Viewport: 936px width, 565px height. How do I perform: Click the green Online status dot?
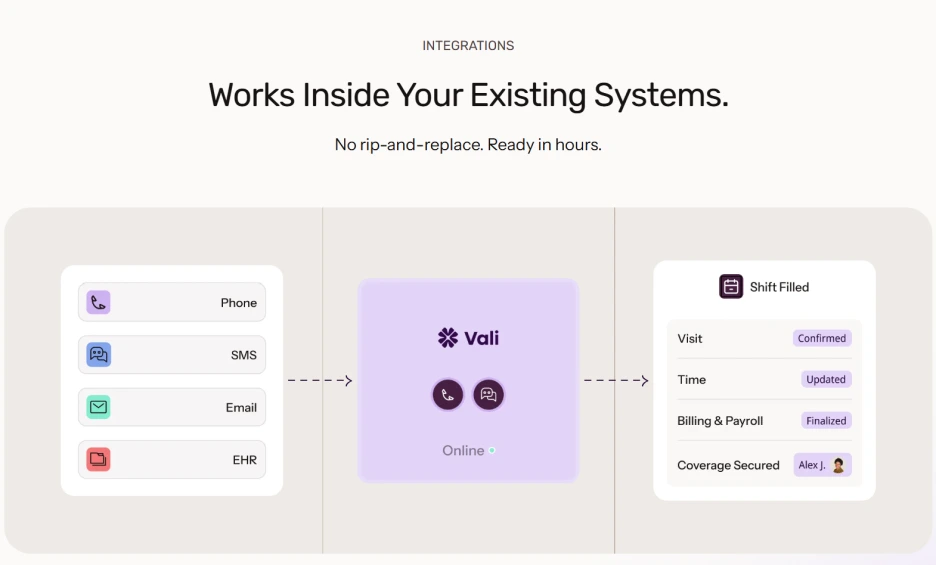(492, 450)
